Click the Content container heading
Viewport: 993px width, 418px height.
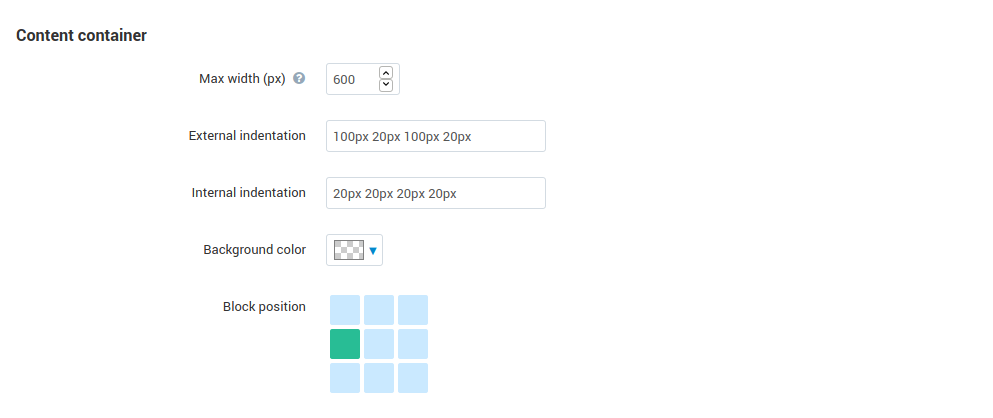click(81, 35)
